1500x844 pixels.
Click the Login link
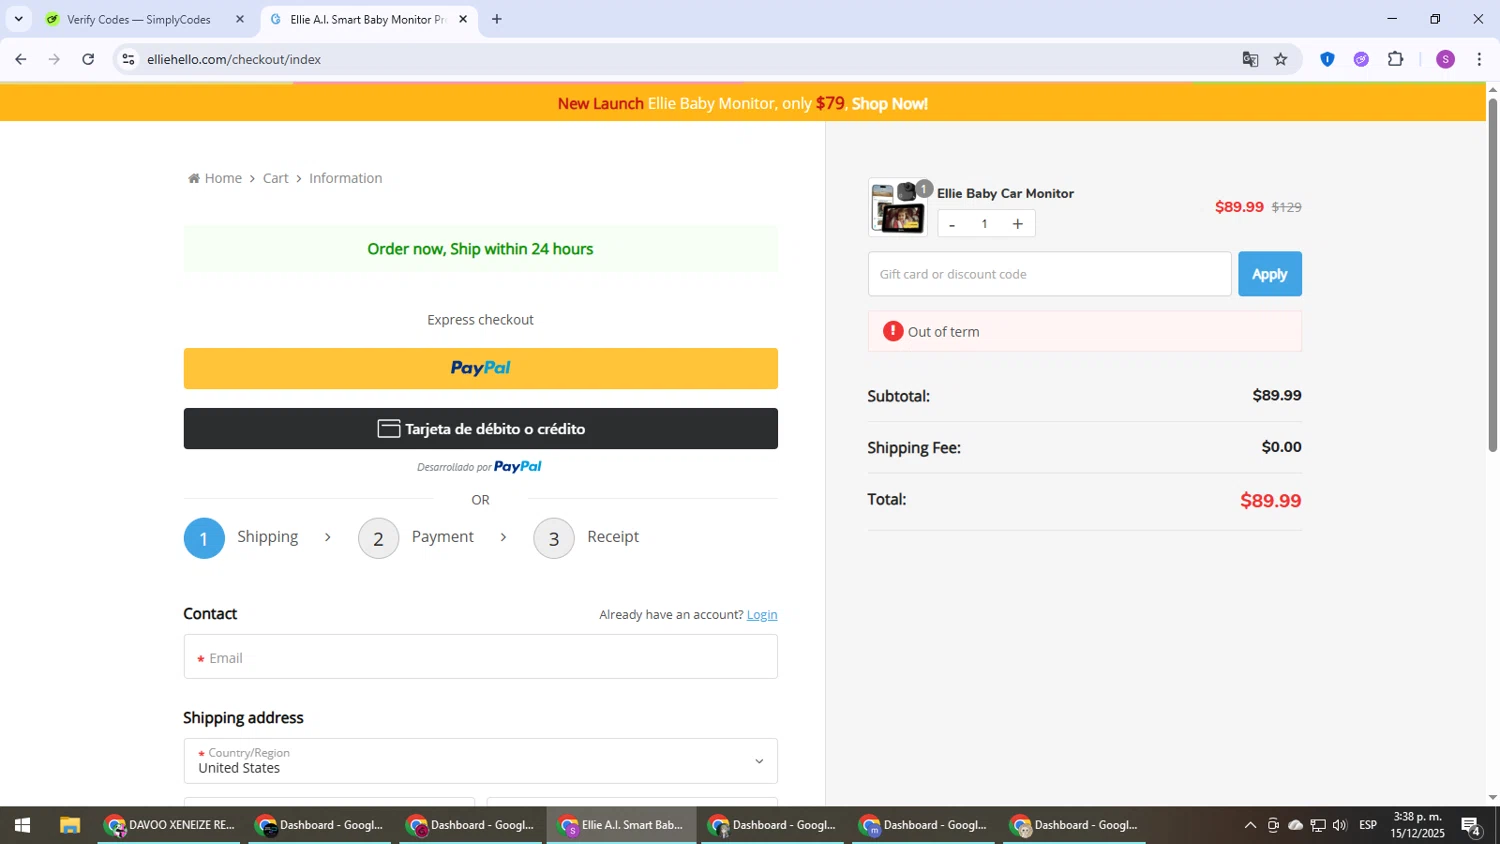coord(762,615)
